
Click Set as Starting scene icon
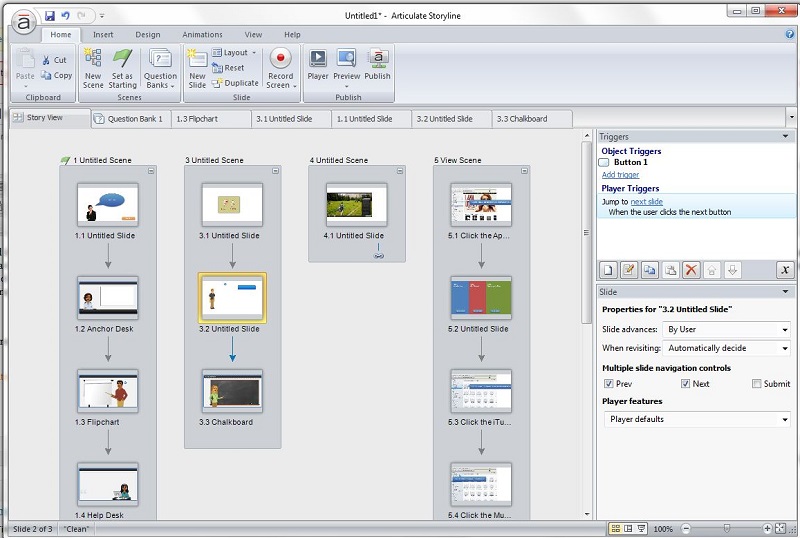coord(122,66)
